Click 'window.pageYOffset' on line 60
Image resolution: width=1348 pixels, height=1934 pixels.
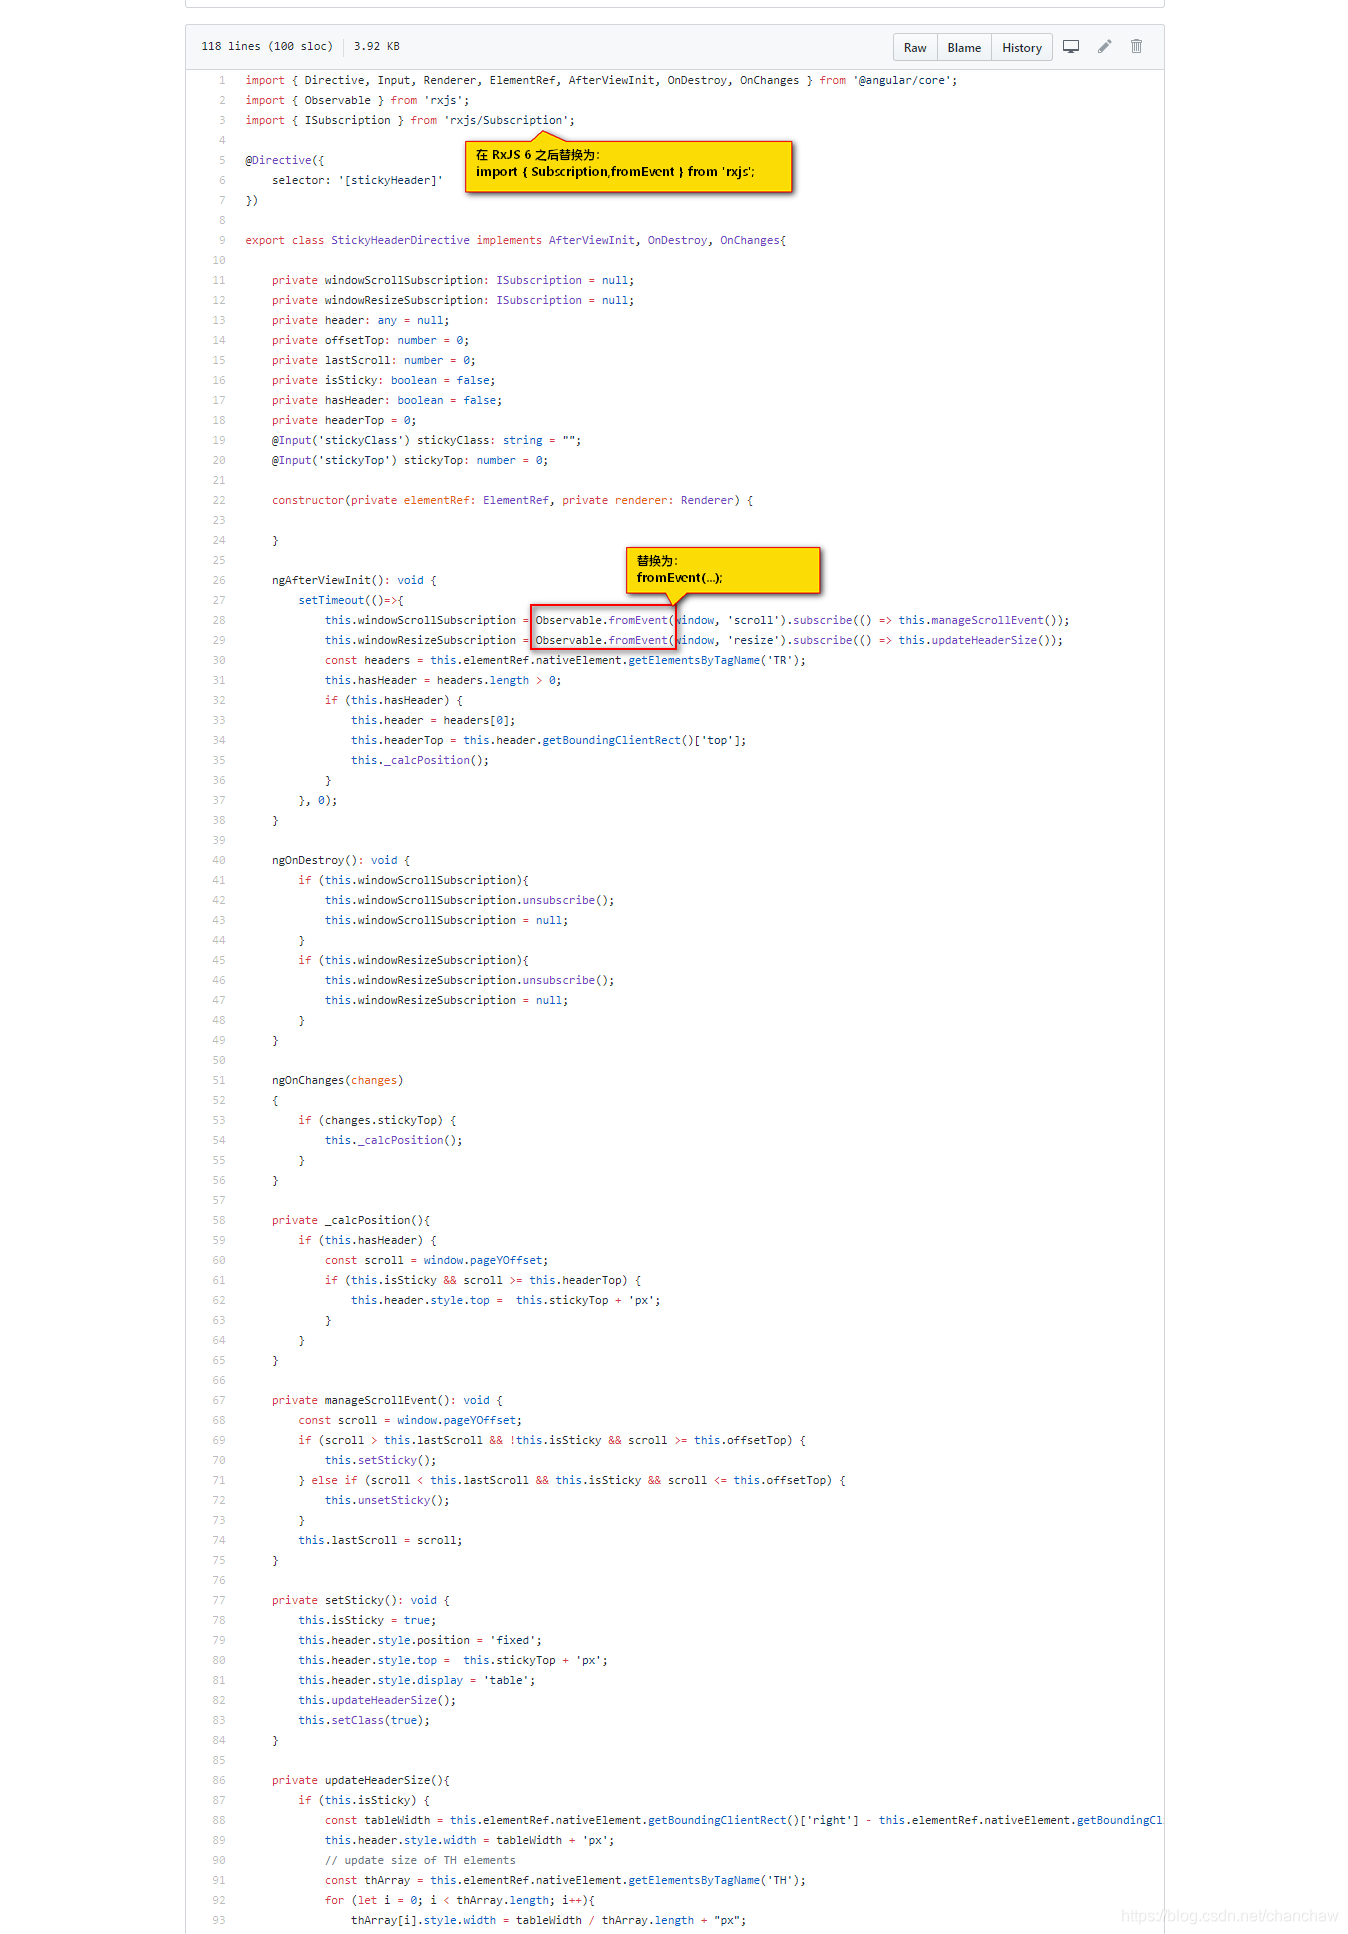pos(483,1260)
